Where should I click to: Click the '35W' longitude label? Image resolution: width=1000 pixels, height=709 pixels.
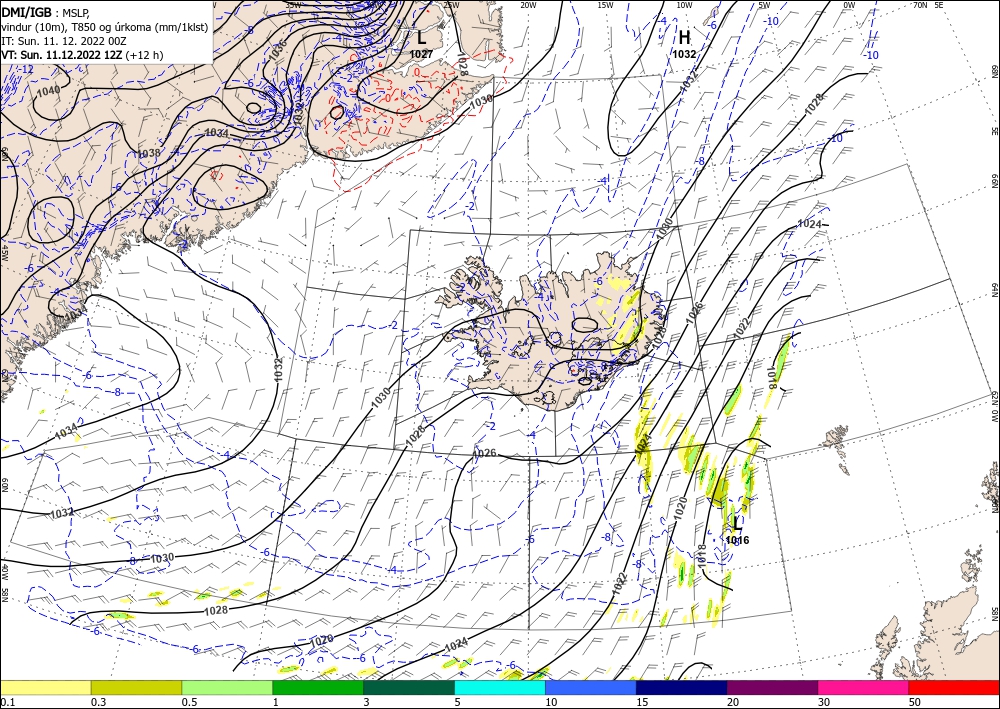294,4
